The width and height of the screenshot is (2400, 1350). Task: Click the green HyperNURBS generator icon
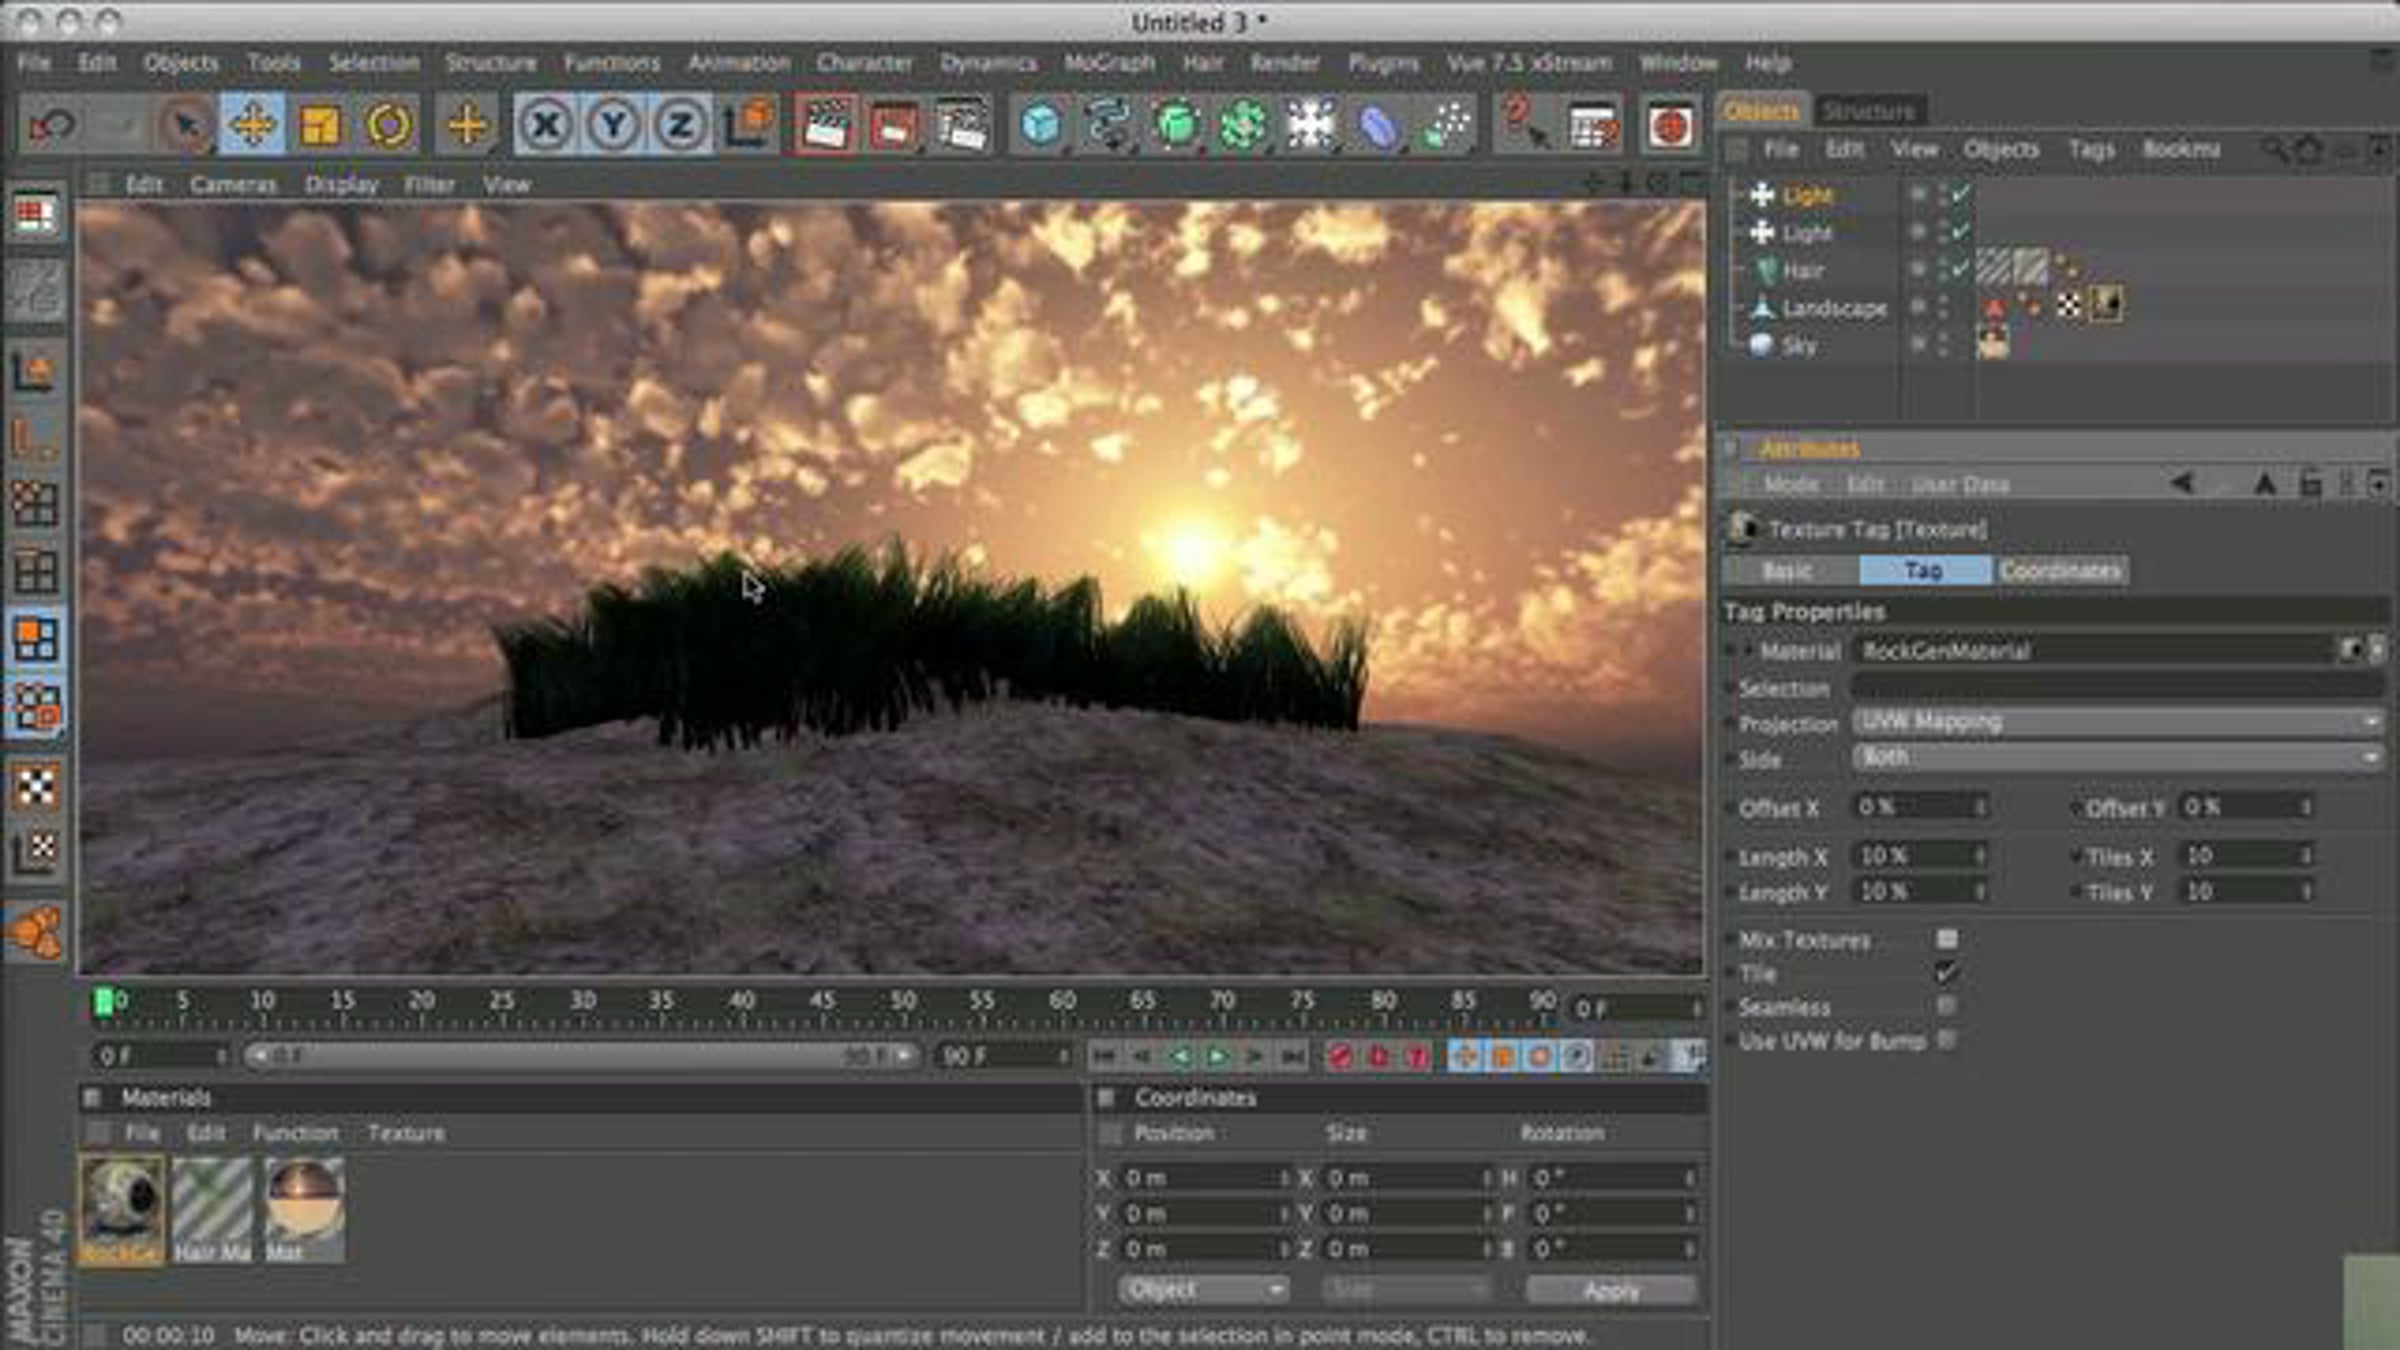click(x=1176, y=126)
